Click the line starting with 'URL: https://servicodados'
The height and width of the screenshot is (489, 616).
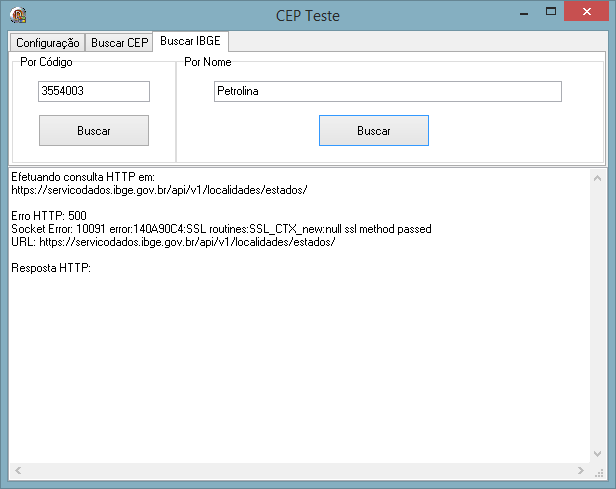[173, 242]
